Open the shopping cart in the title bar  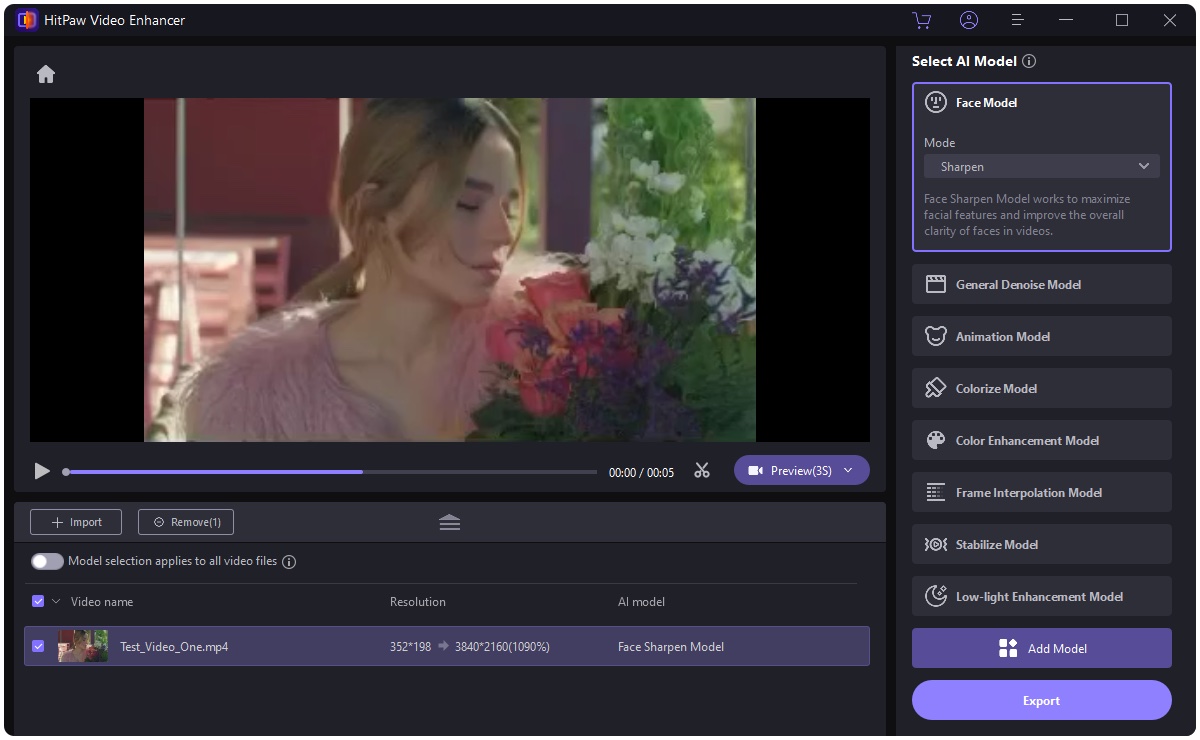(x=921, y=20)
